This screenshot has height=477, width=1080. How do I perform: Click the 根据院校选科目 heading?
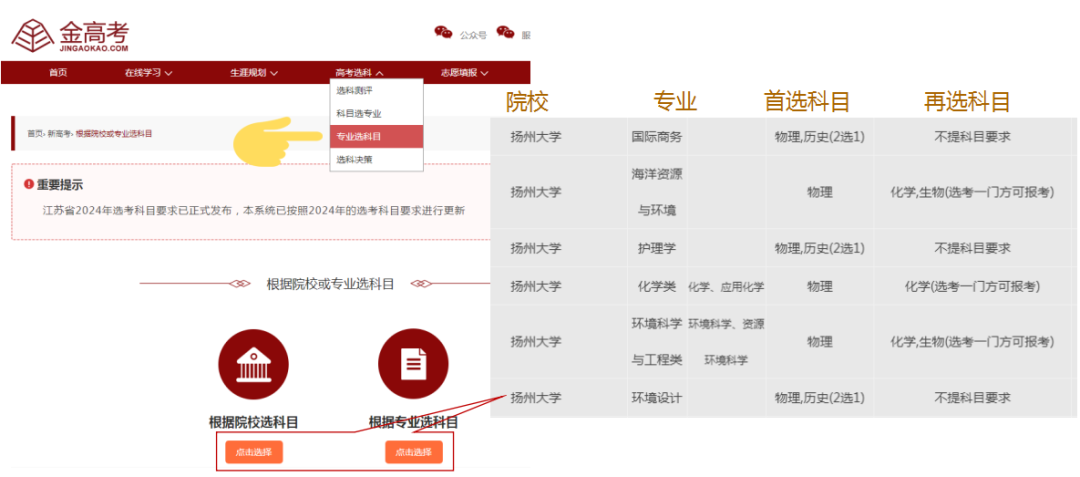click(253, 422)
